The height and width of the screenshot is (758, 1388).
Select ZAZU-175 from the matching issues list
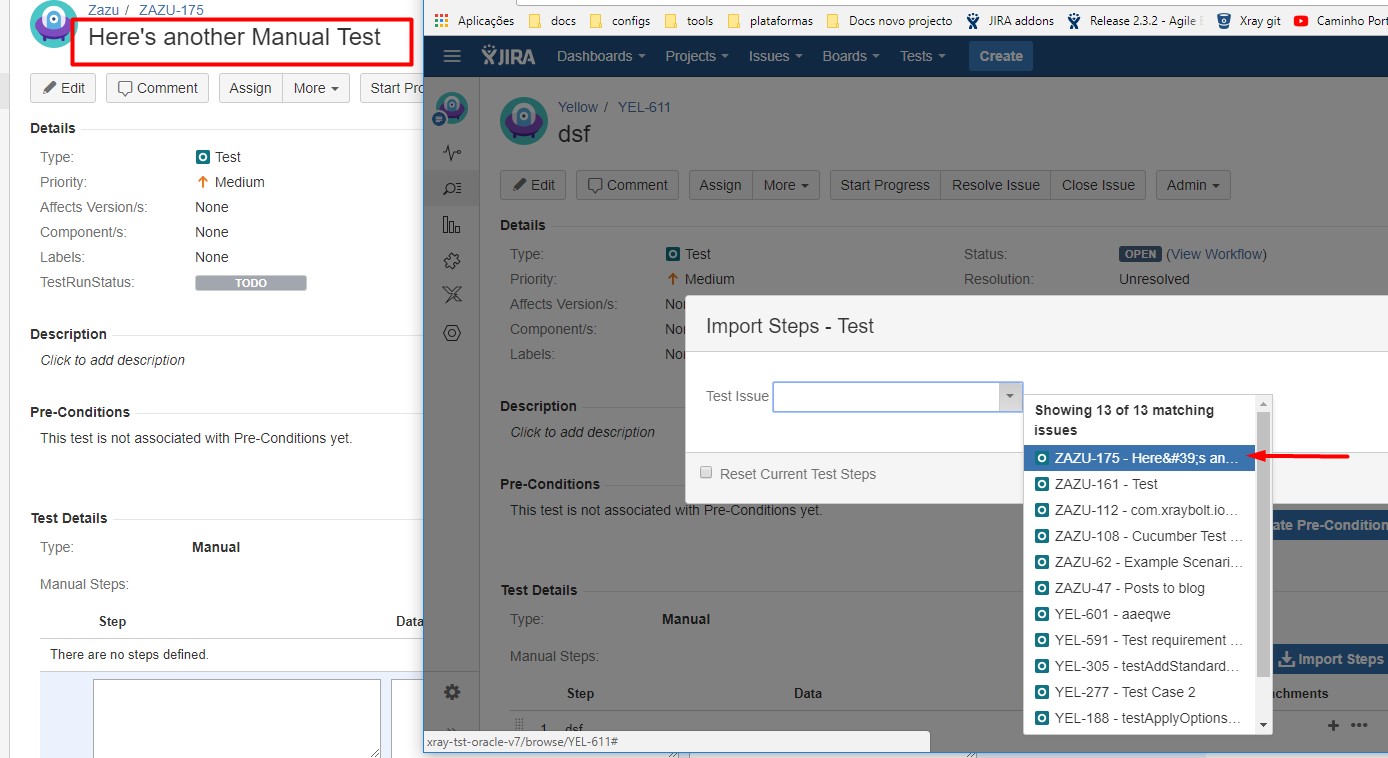1139,458
